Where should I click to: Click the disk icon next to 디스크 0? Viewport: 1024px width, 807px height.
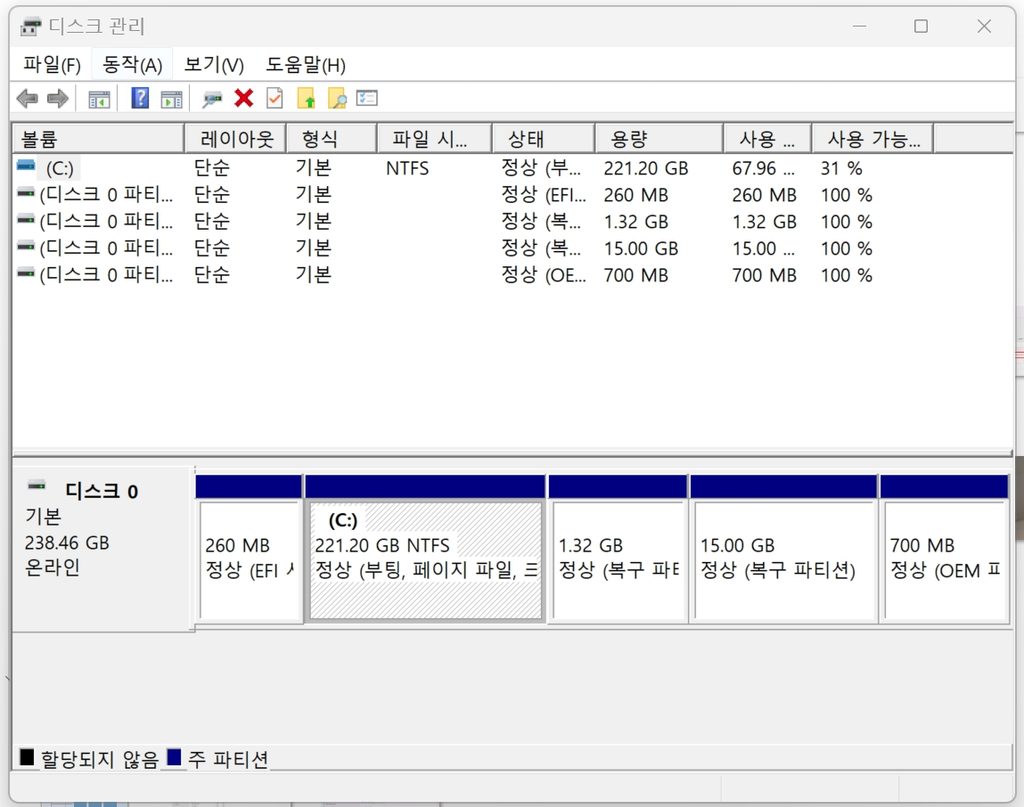pyautogui.click(x=37, y=486)
